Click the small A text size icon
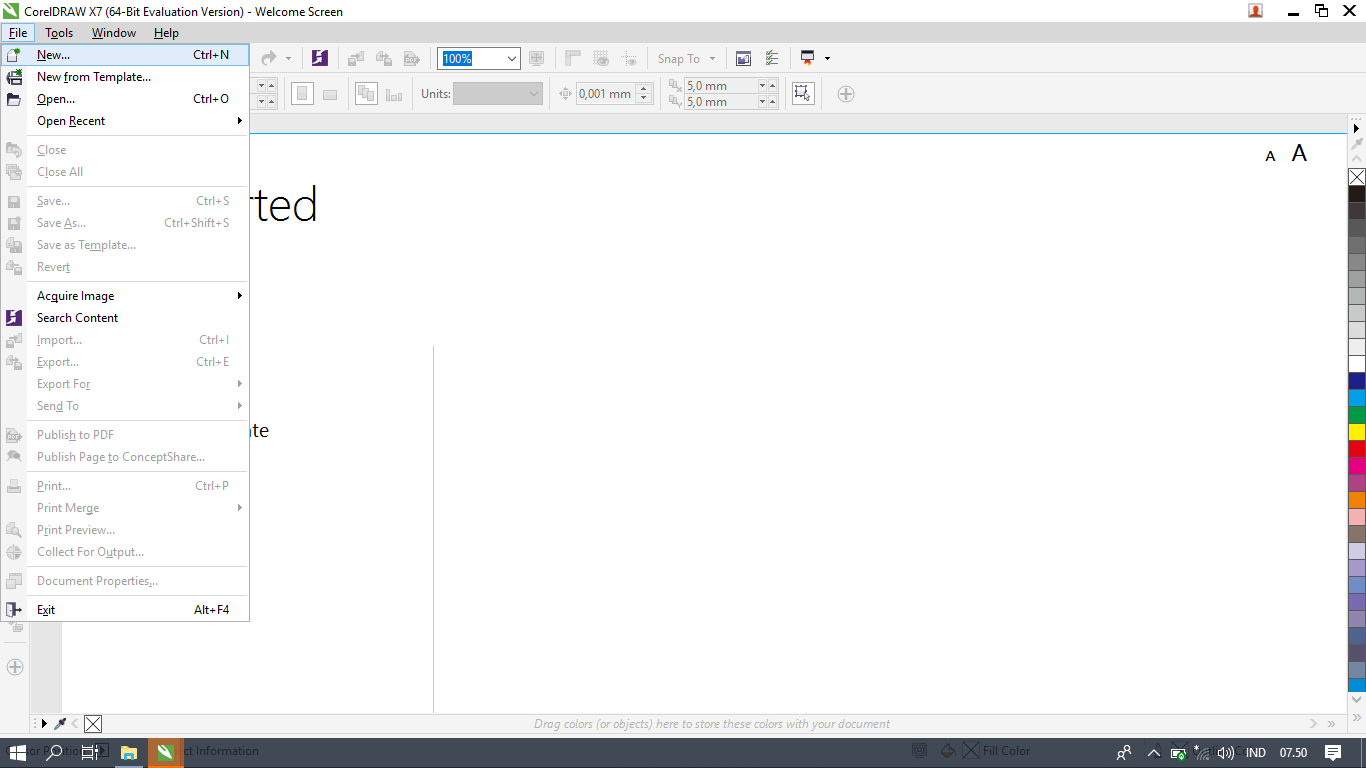 point(1271,156)
